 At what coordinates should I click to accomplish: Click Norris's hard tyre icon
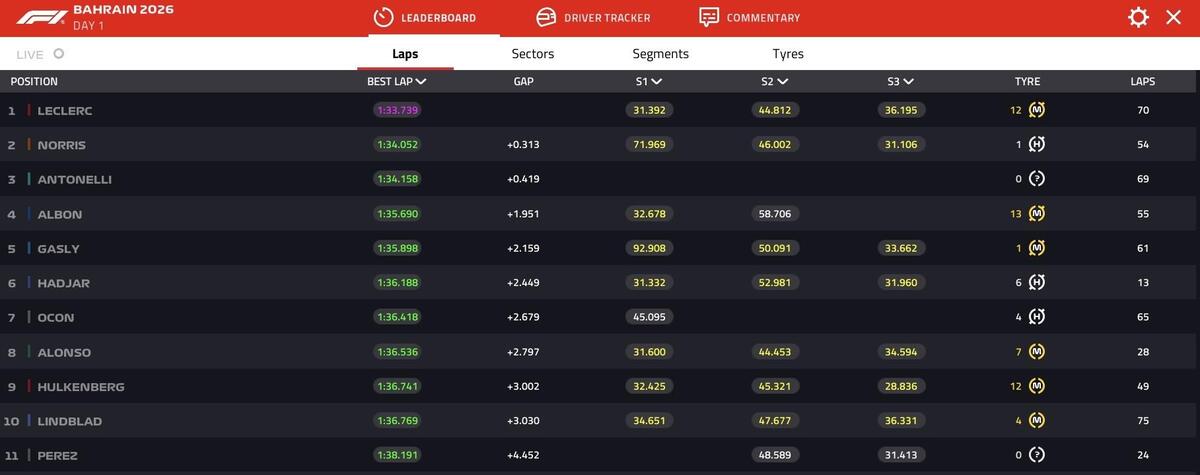click(1037, 145)
